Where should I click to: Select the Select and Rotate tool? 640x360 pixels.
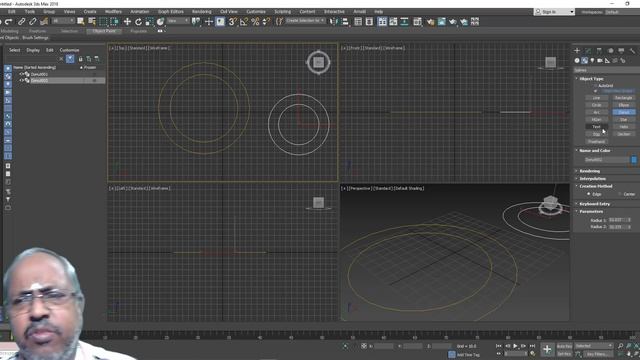[x=138, y=22]
